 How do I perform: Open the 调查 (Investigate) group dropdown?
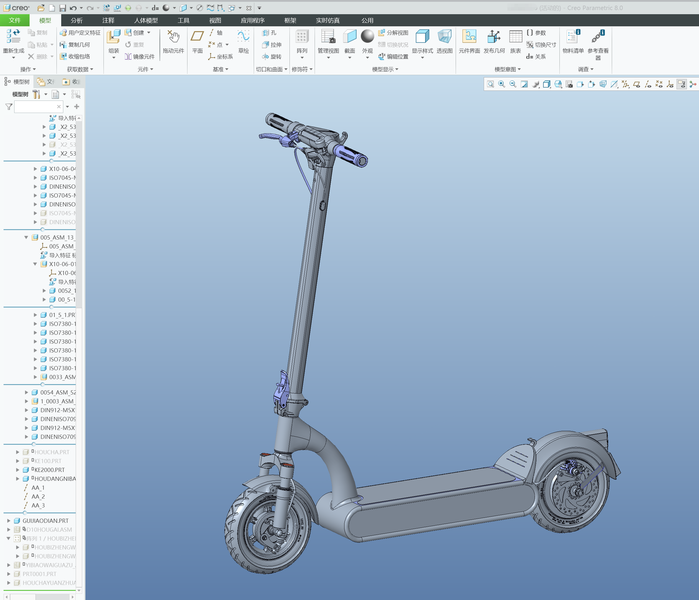(x=586, y=69)
